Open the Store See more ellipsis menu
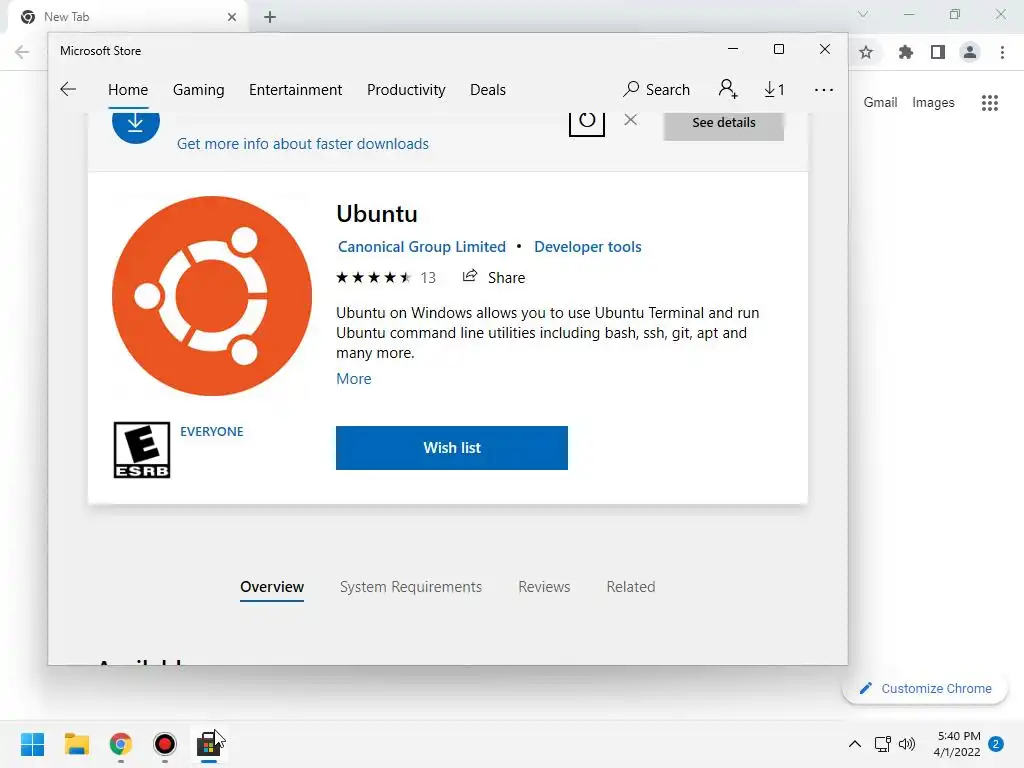Image resolution: width=1024 pixels, height=768 pixels. [x=824, y=89]
